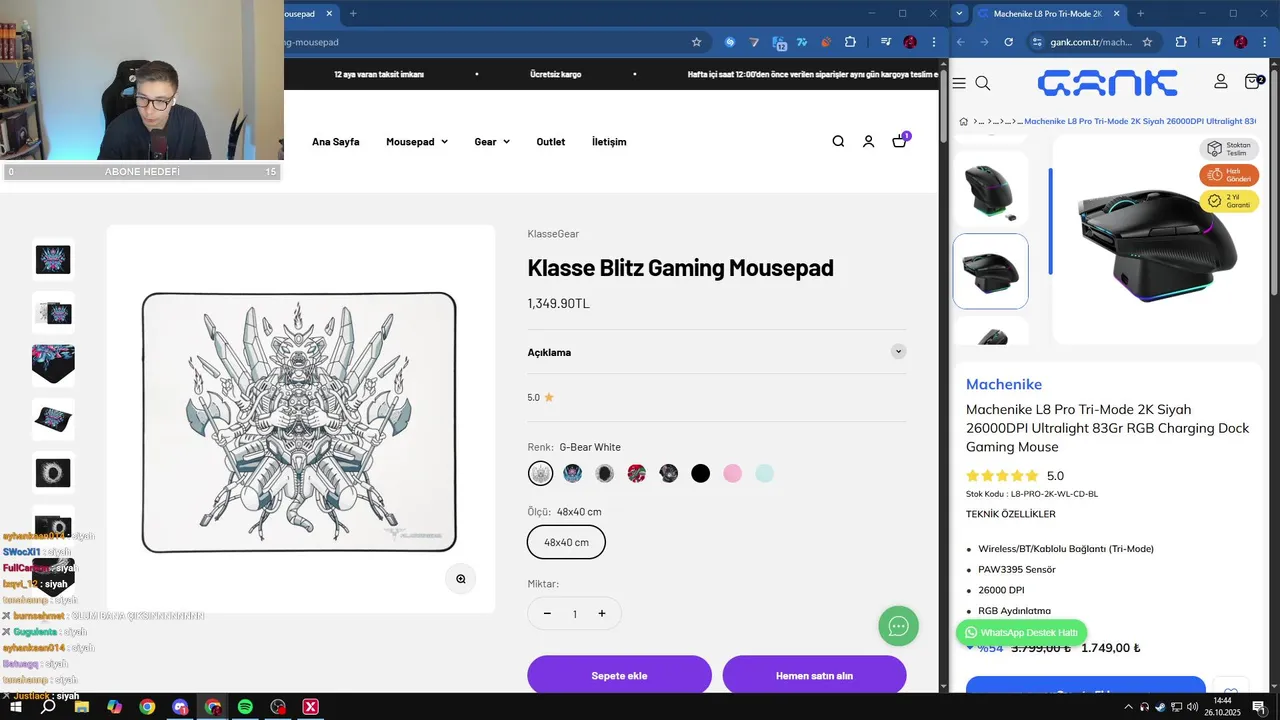
Task: Select the first mousepad thumbnail image
Action: (x=53, y=259)
